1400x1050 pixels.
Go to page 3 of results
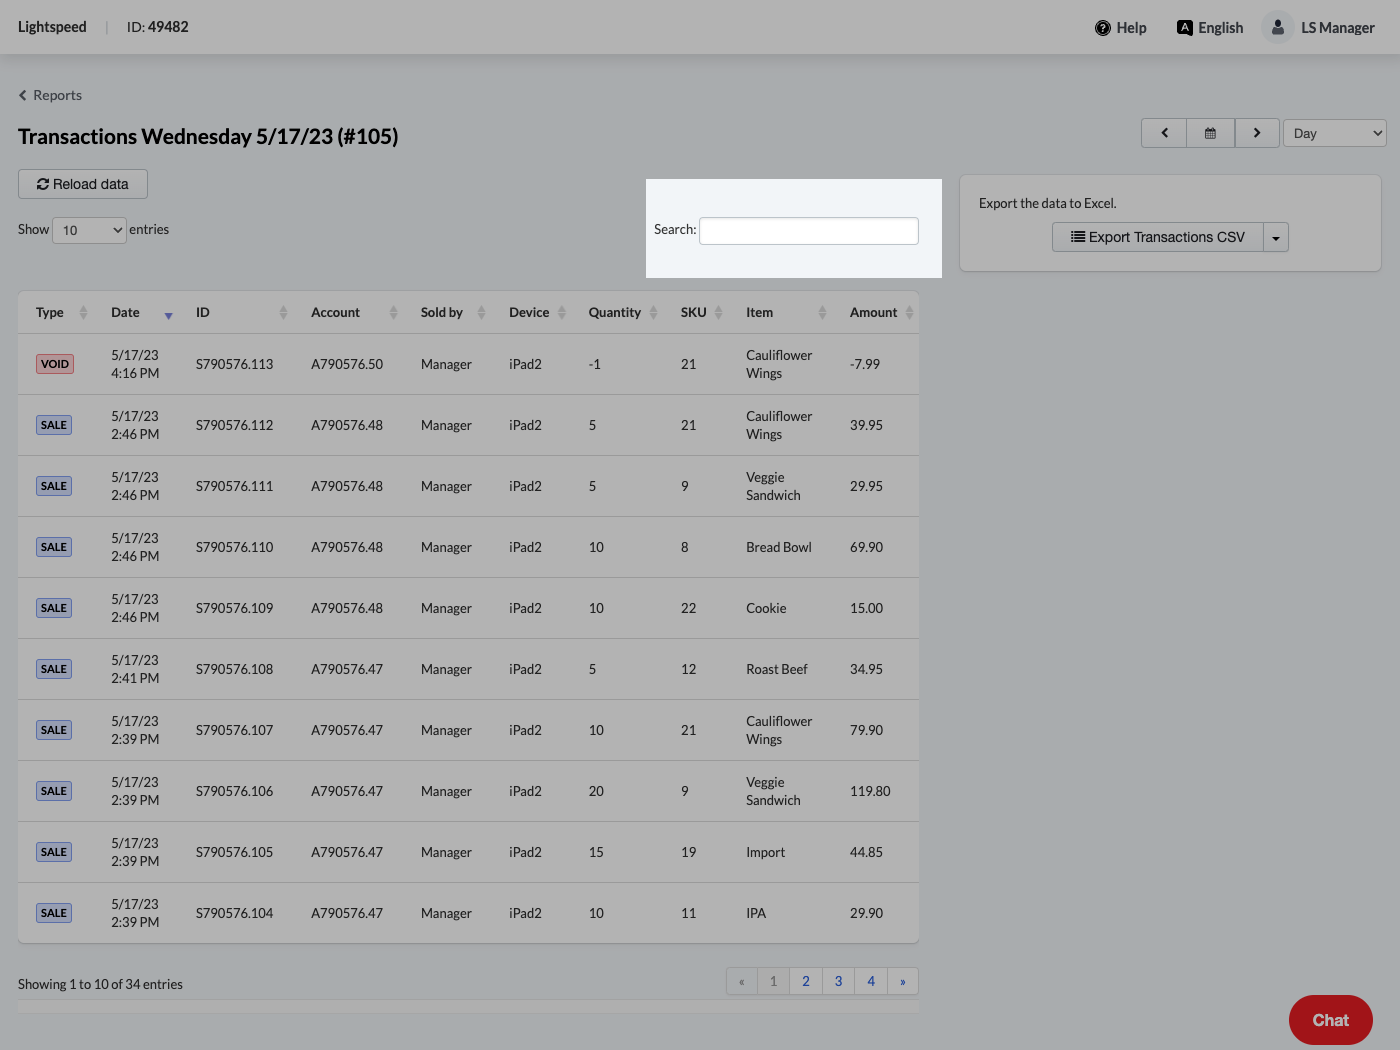[838, 981]
